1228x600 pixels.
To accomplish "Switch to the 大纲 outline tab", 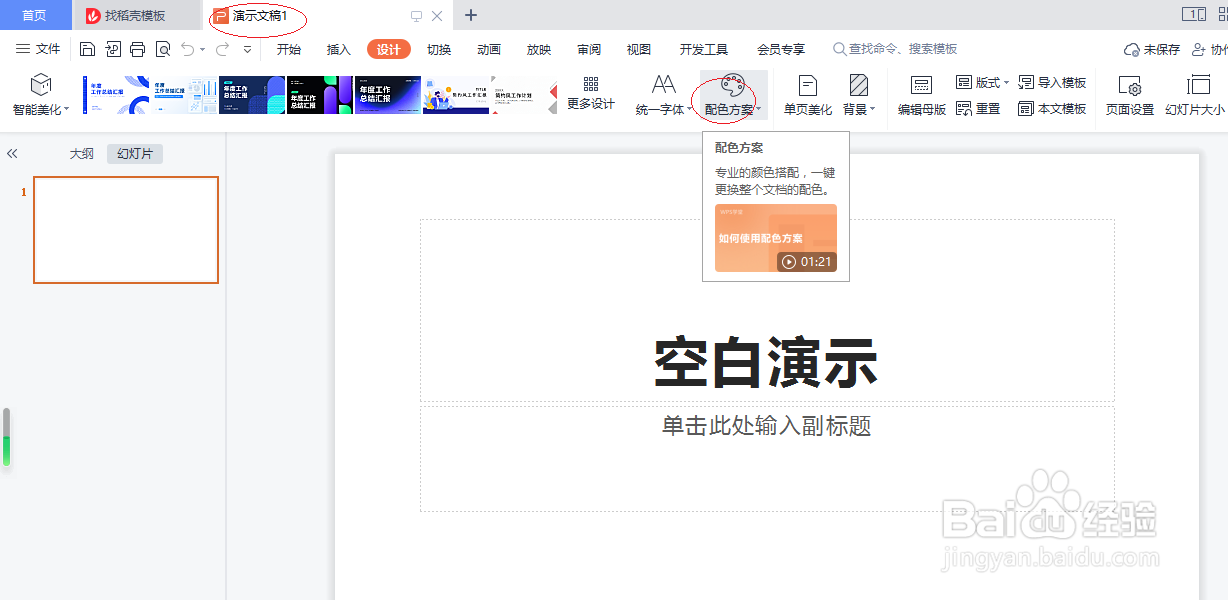I will (x=81, y=153).
